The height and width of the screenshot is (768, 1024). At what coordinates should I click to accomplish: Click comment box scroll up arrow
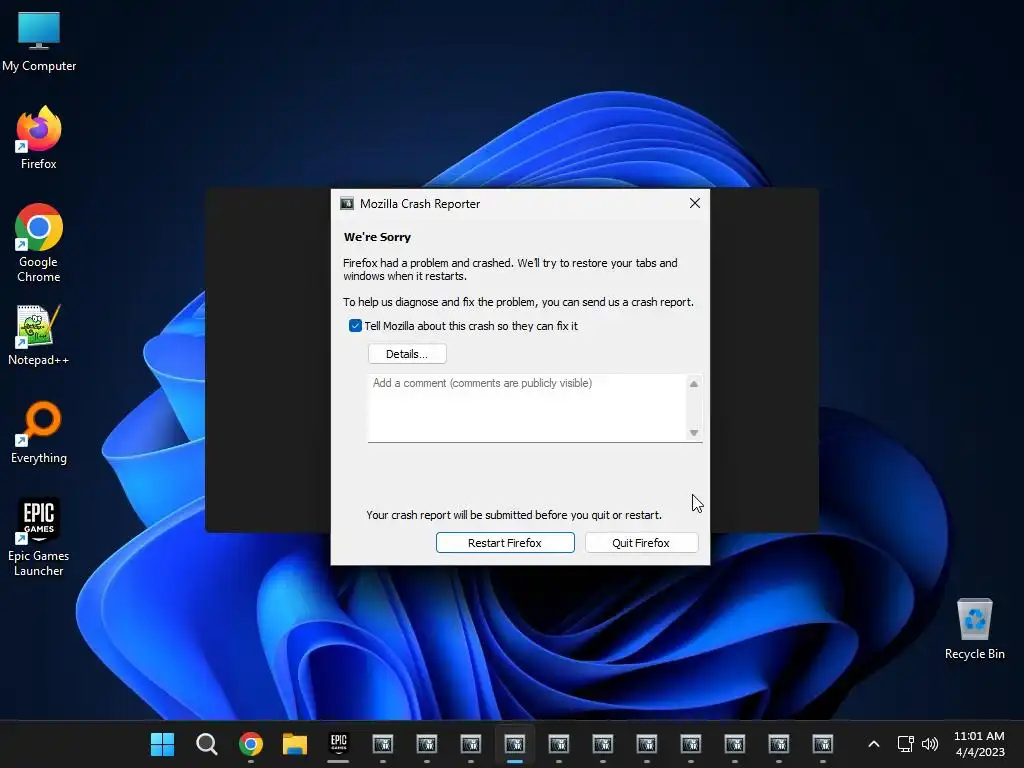point(694,384)
